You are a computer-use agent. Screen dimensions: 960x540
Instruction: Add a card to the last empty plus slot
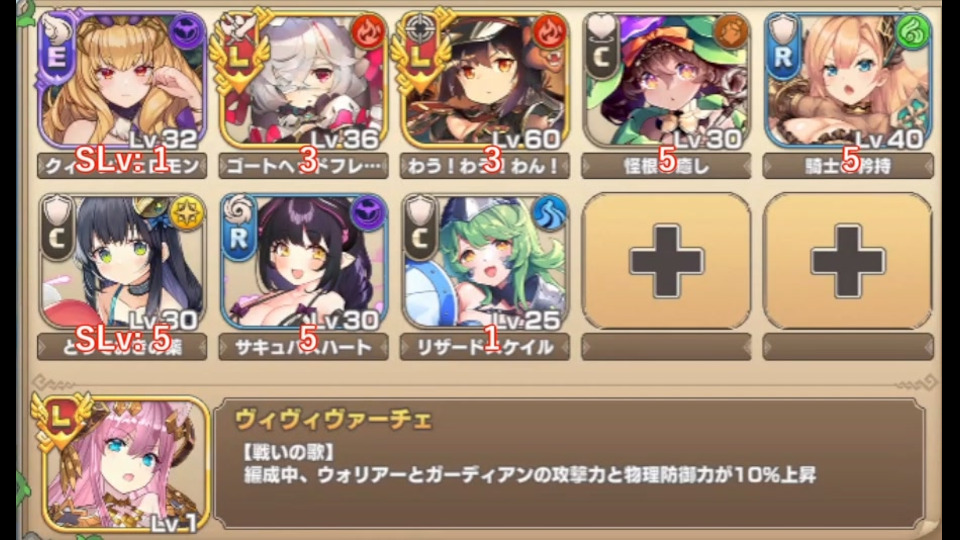coord(848,262)
